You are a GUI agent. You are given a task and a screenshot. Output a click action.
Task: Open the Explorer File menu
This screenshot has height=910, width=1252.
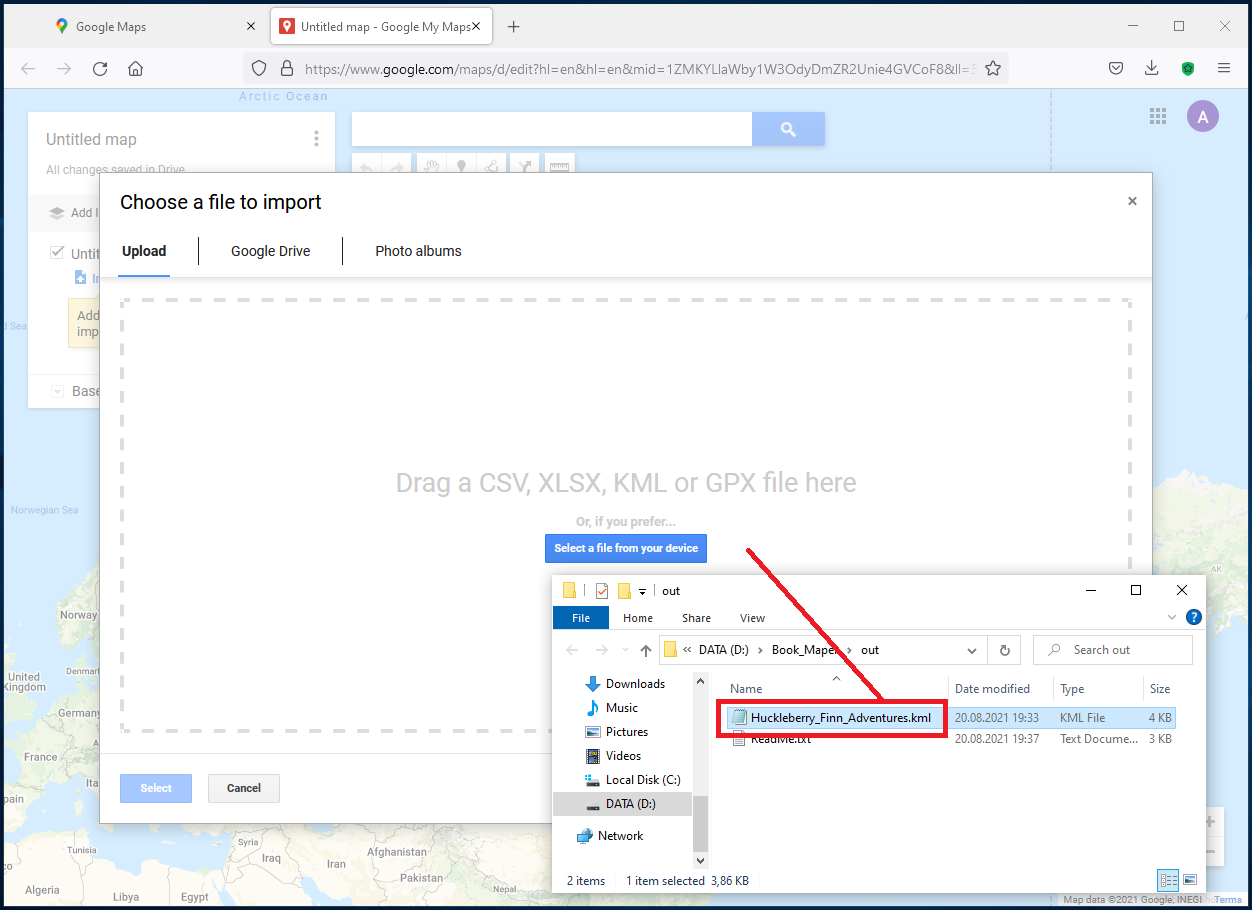[581, 618]
